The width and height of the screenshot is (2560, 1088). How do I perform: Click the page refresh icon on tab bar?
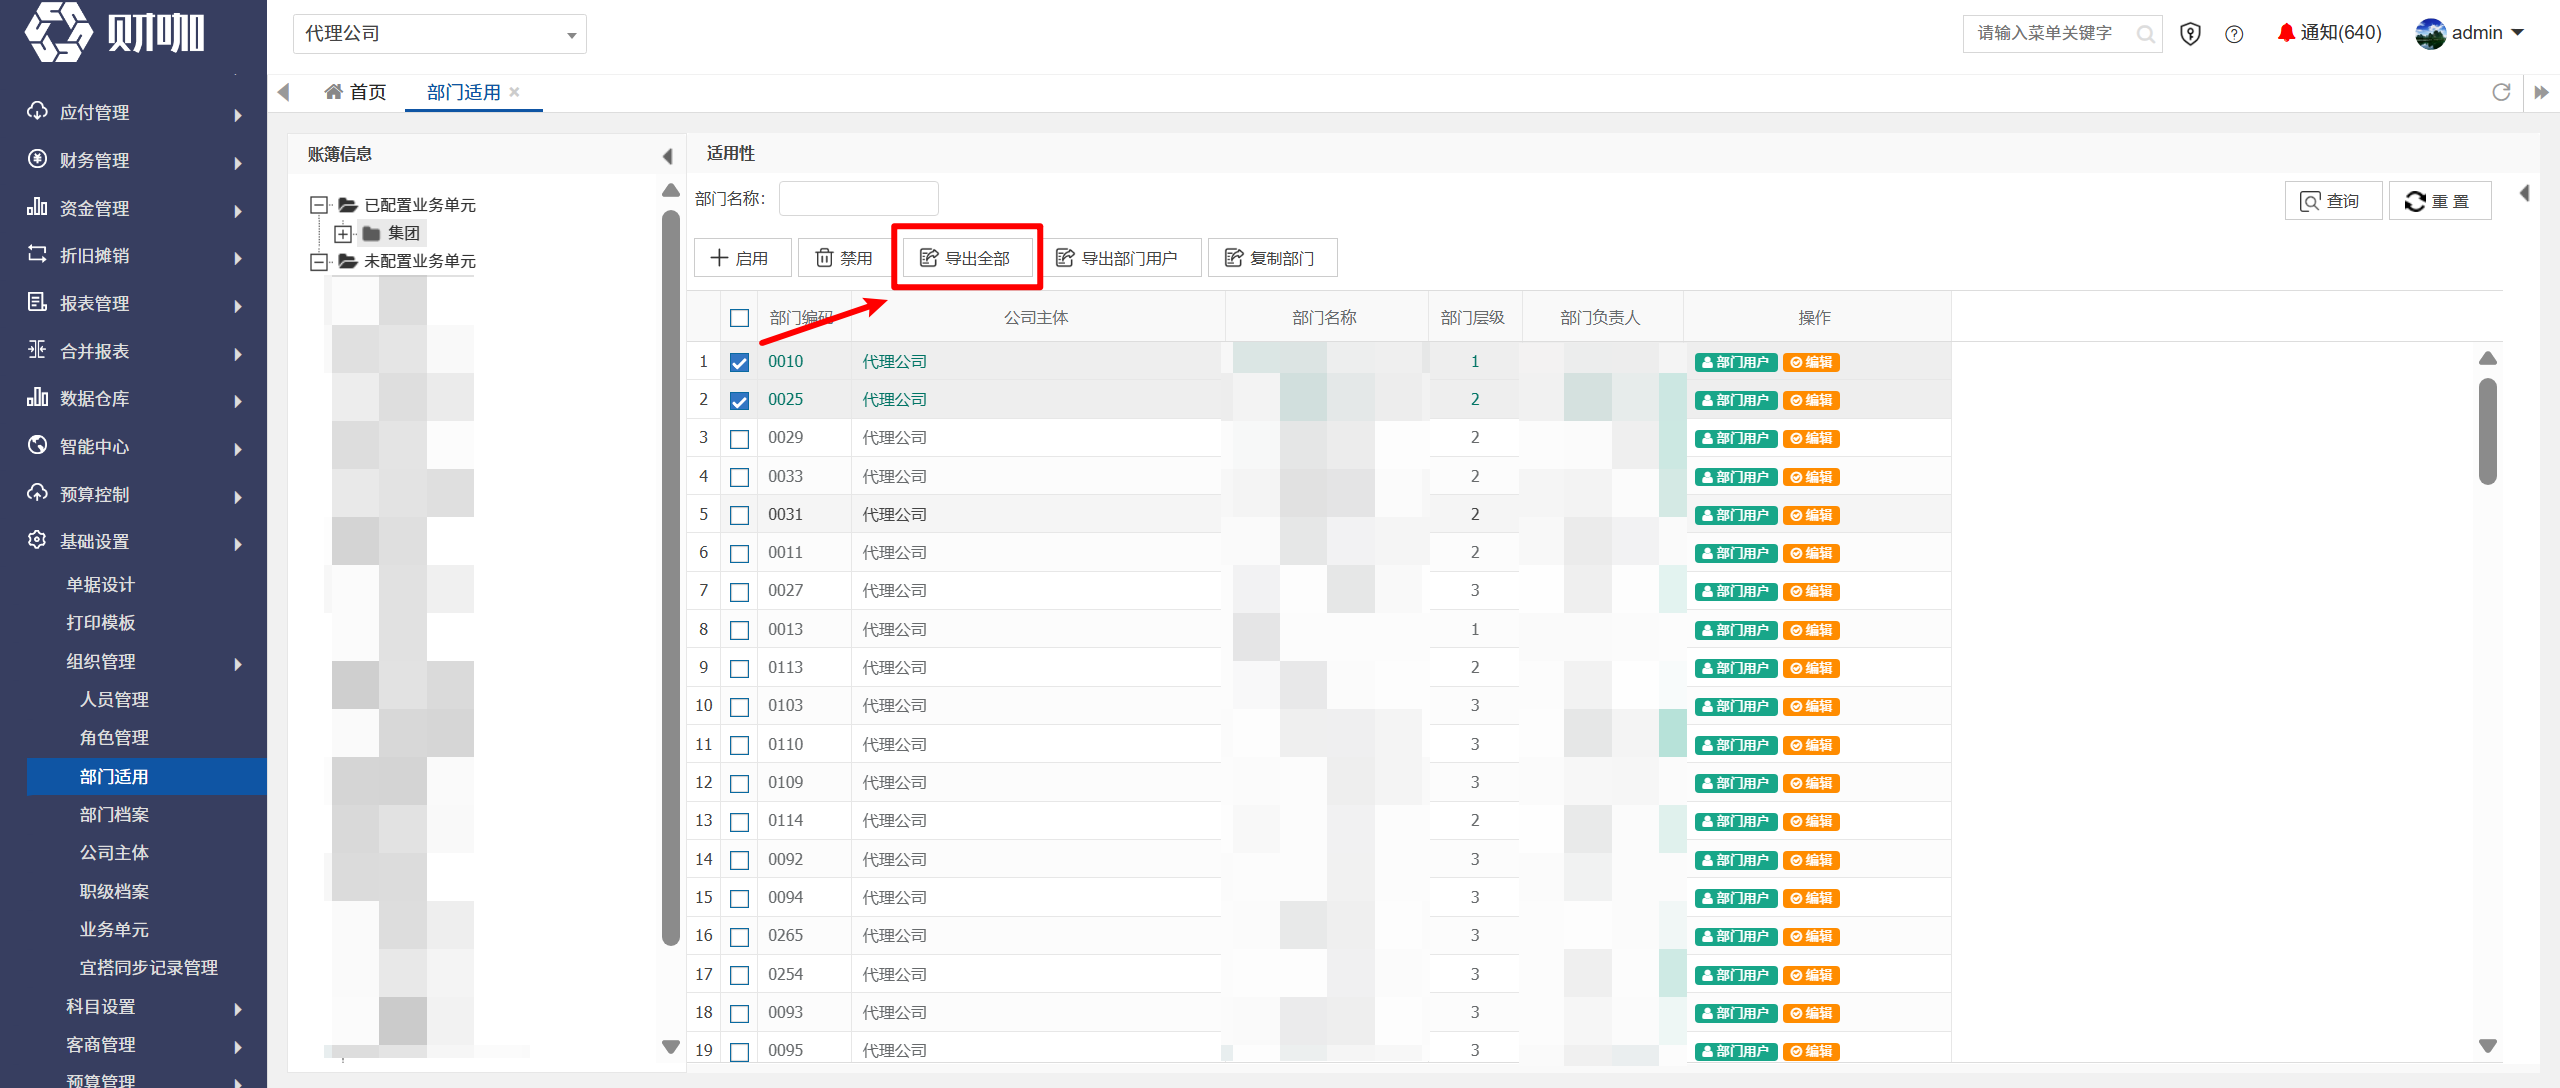(2501, 92)
